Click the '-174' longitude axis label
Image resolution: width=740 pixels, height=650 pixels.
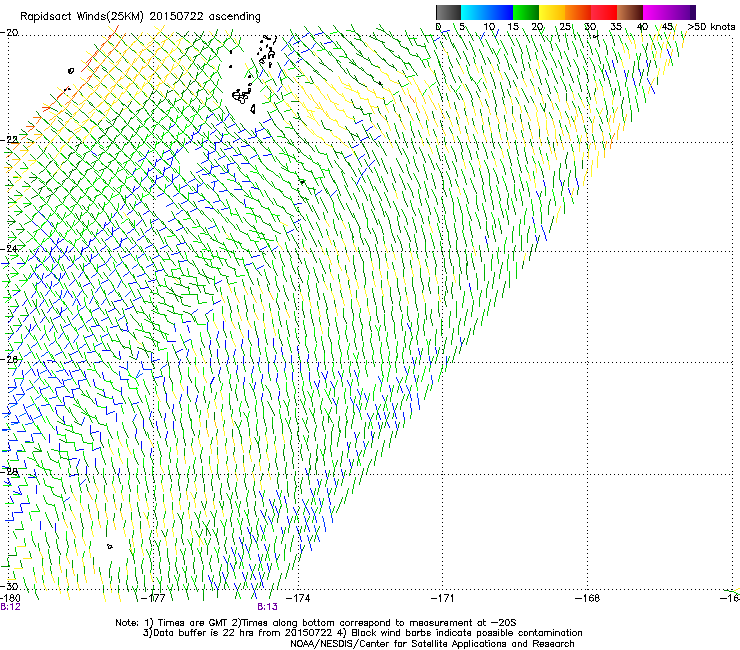click(x=298, y=598)
